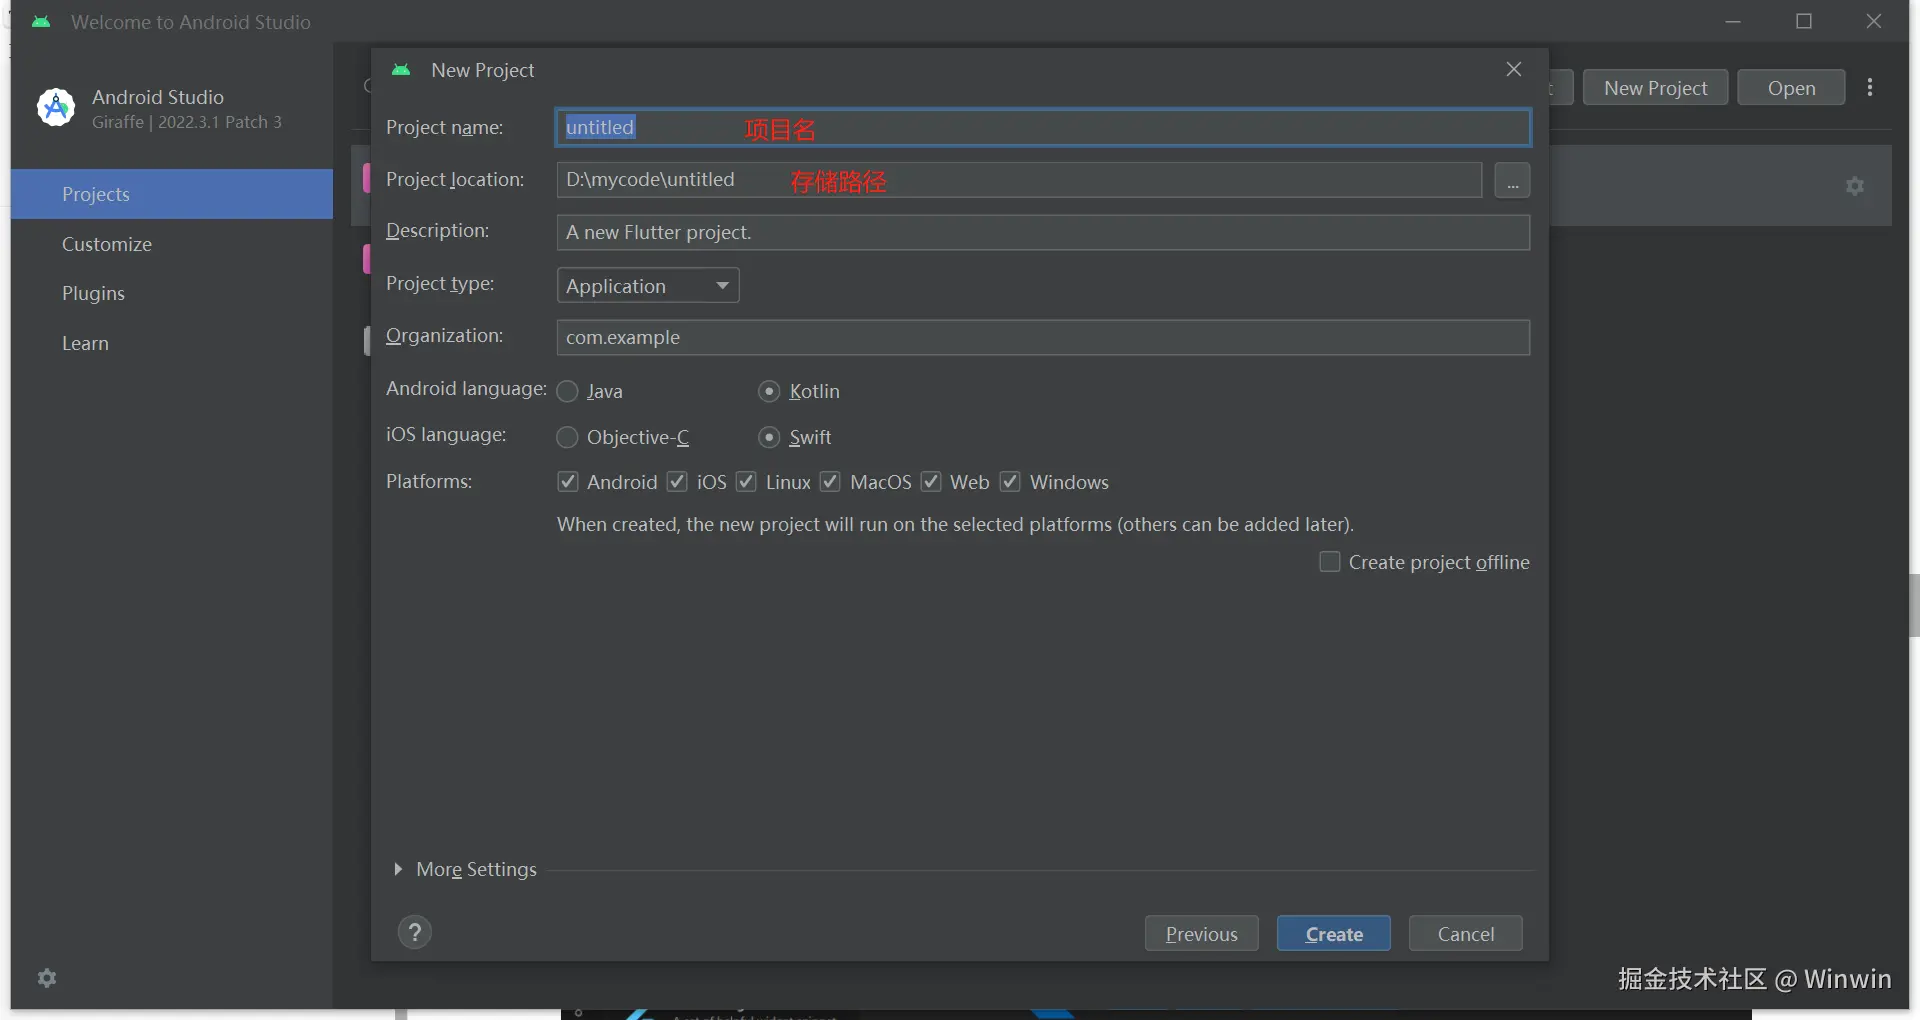
Task: Disable the Web platform checkbox
Action: tap(931, 482)
